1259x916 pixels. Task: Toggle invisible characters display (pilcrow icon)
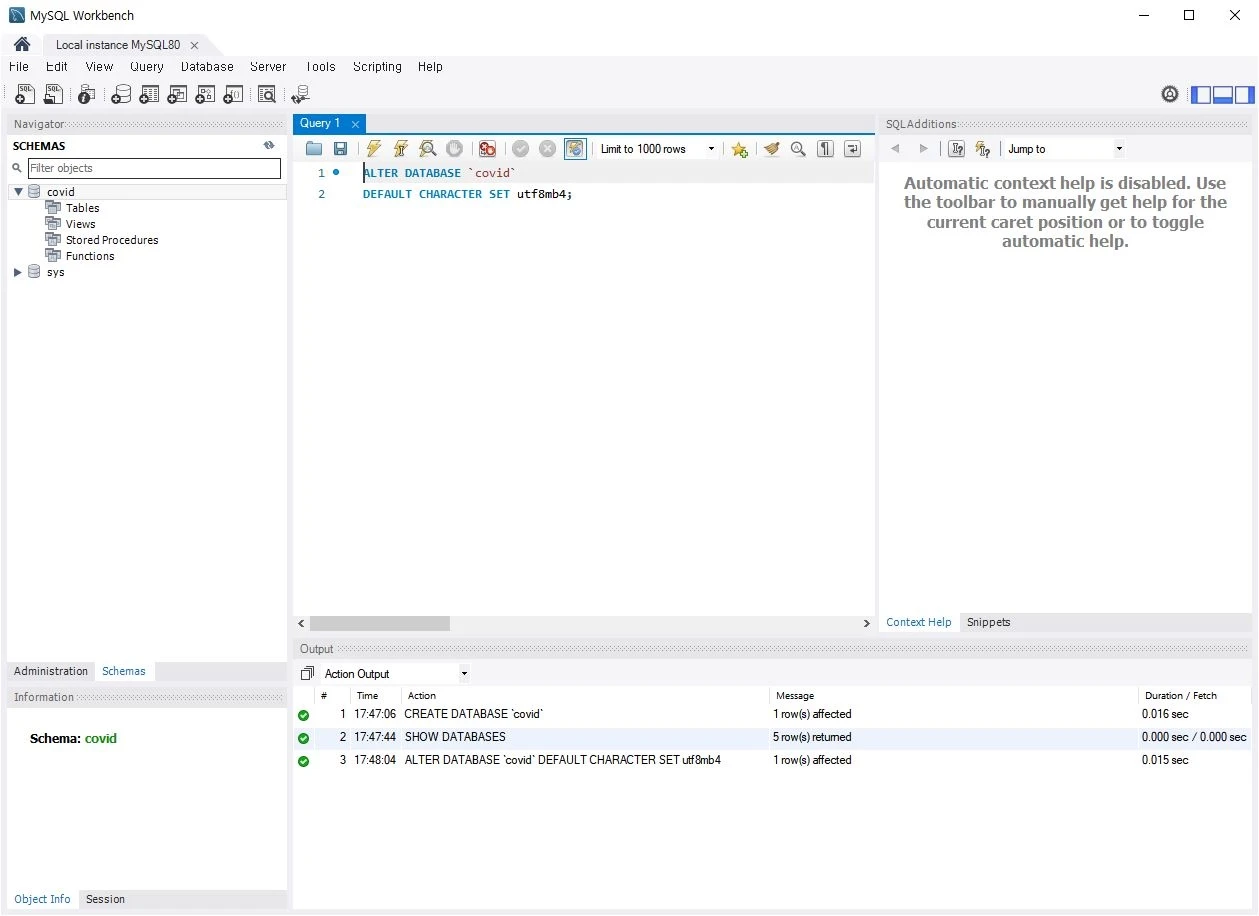pos(825,149)
